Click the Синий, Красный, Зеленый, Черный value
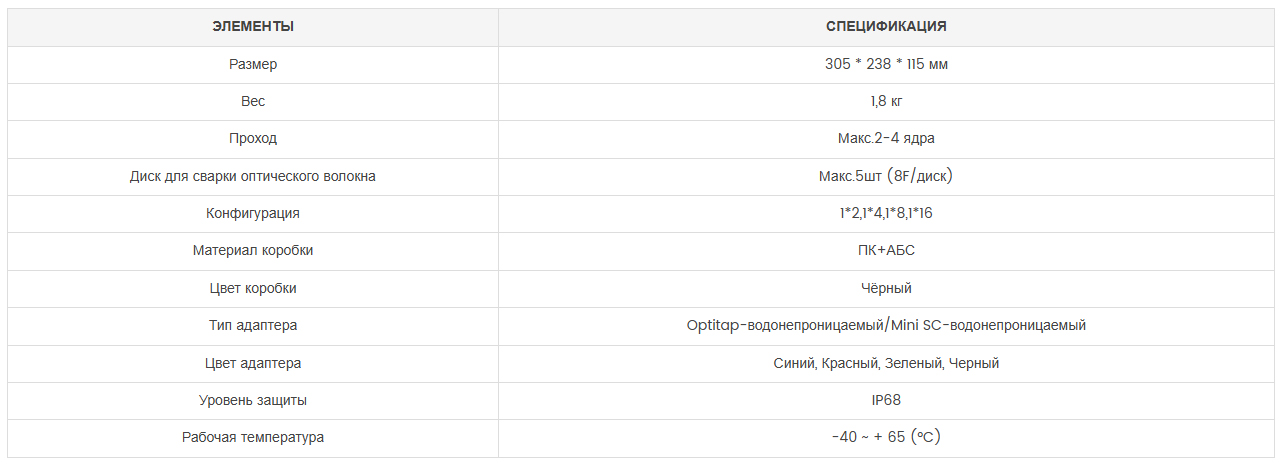Viewport: 1280px width, 464px height. coord(886,363)
